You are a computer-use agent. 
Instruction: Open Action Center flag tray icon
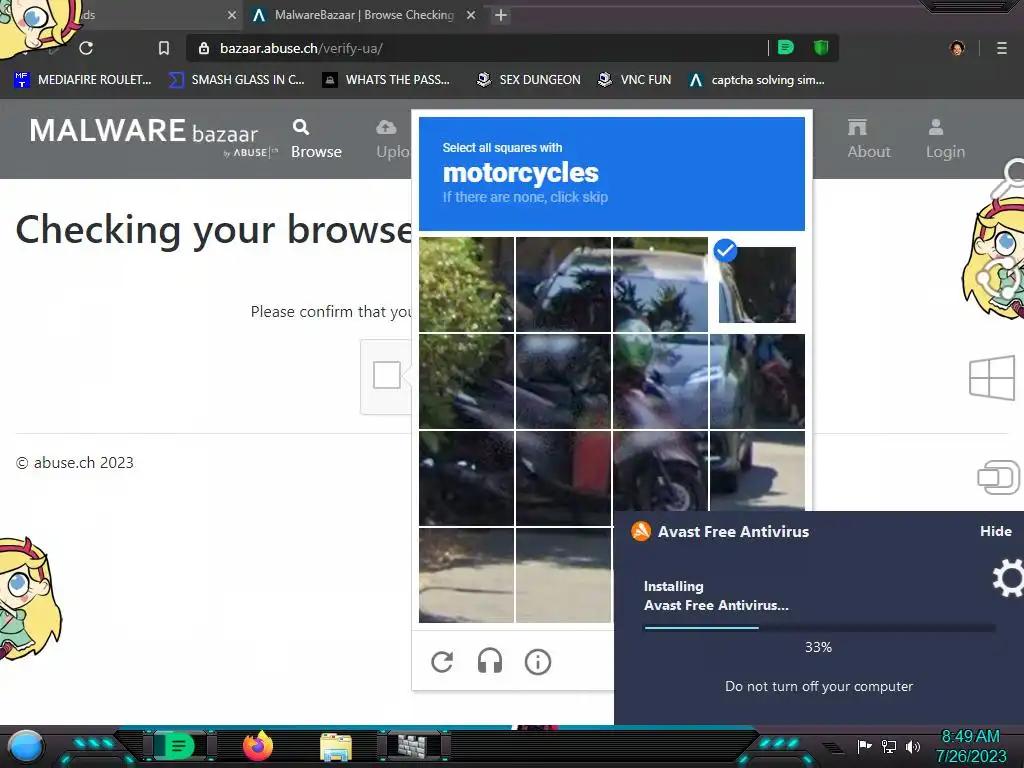pos(864,746)
